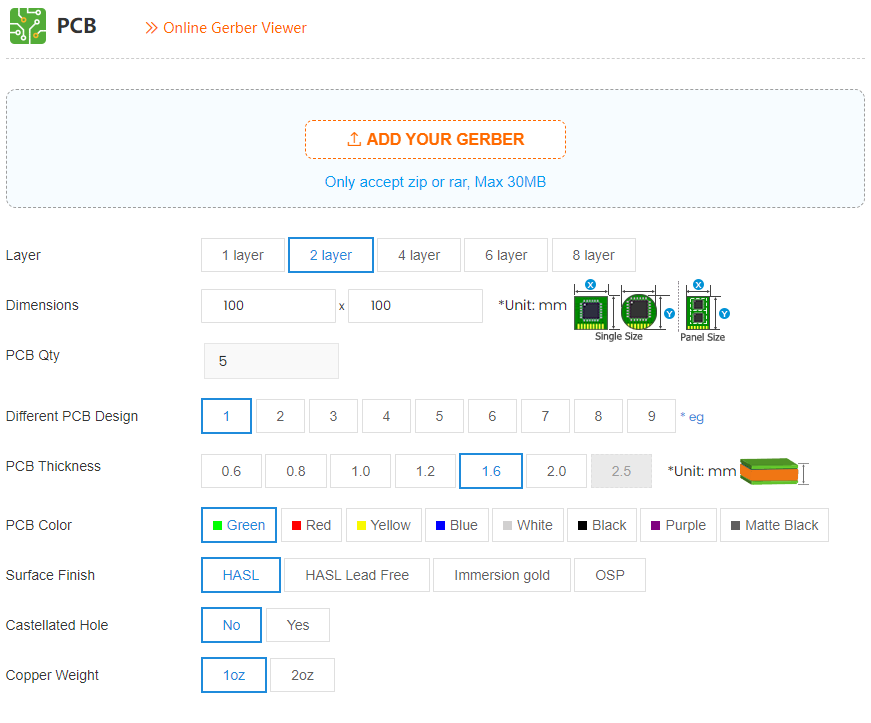Click the PCB Qty input field

pos(271,360)
